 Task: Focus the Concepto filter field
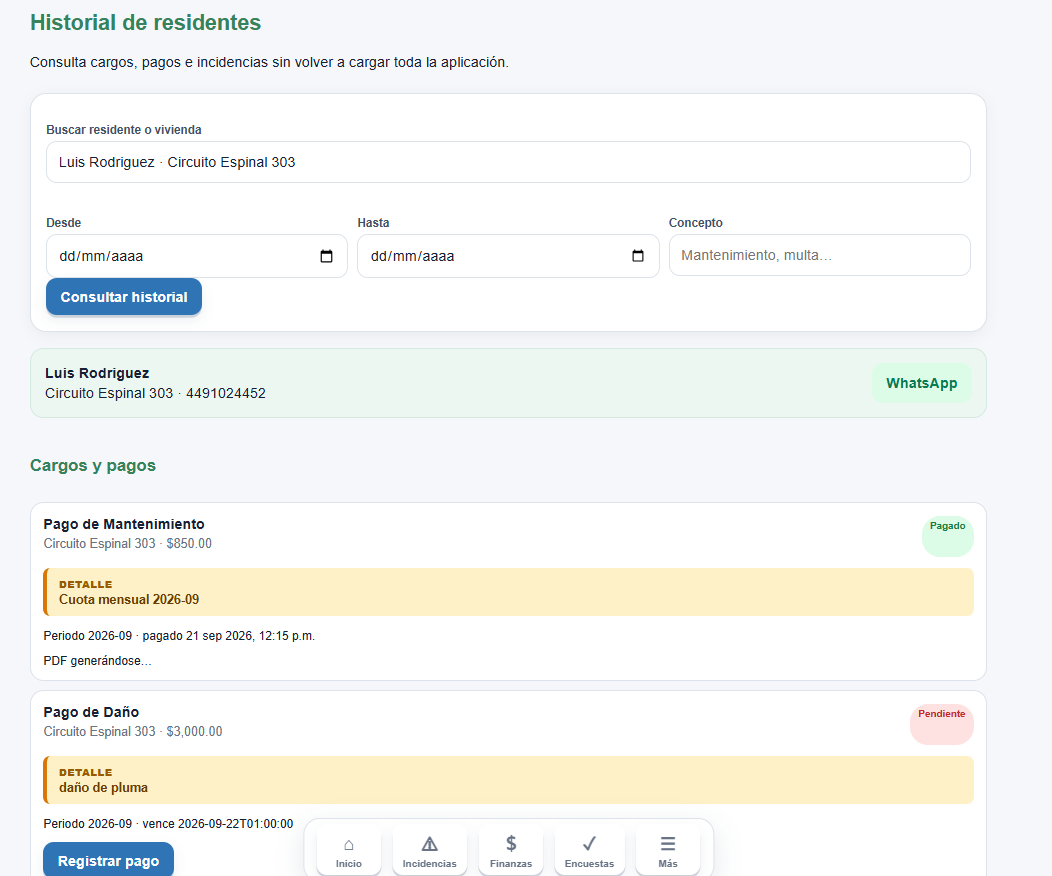[820, 256]
